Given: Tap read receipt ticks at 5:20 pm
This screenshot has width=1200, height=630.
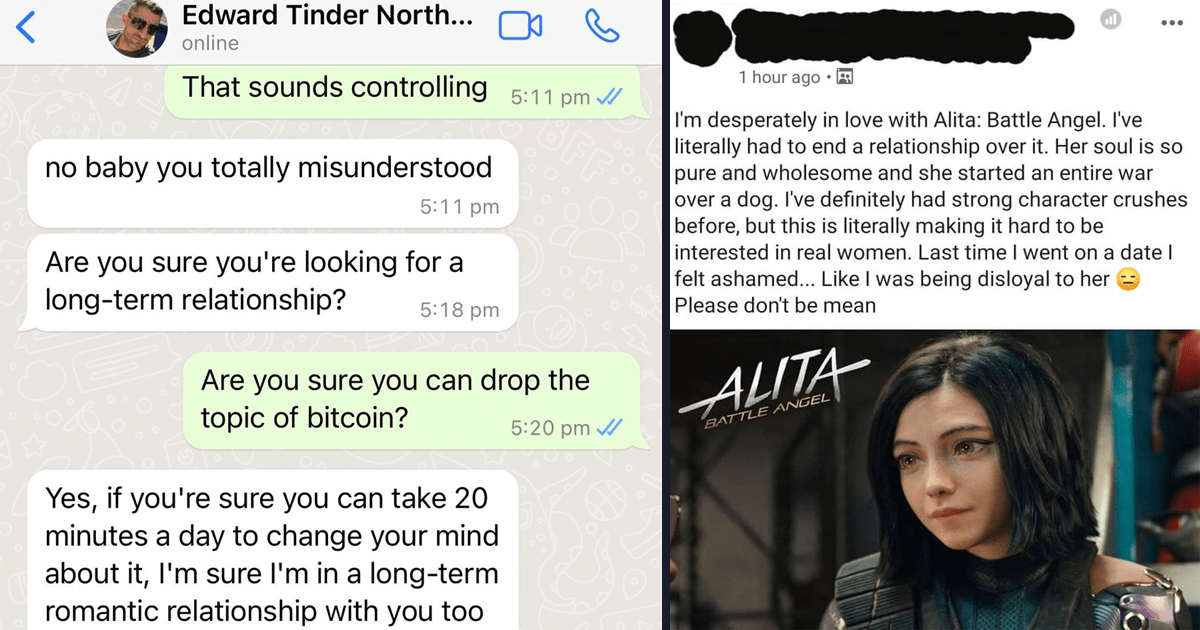Looking at the screenshot, I should 609,428.
